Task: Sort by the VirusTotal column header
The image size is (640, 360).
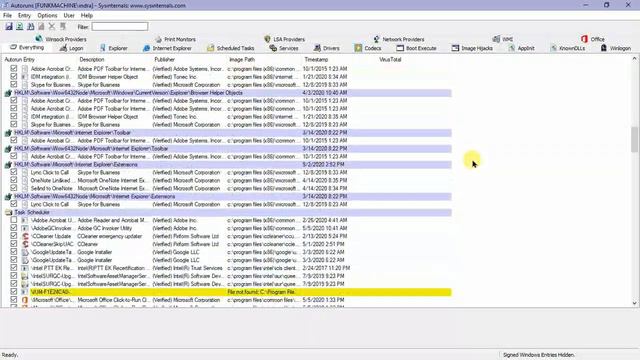Action: click(390, 60)
